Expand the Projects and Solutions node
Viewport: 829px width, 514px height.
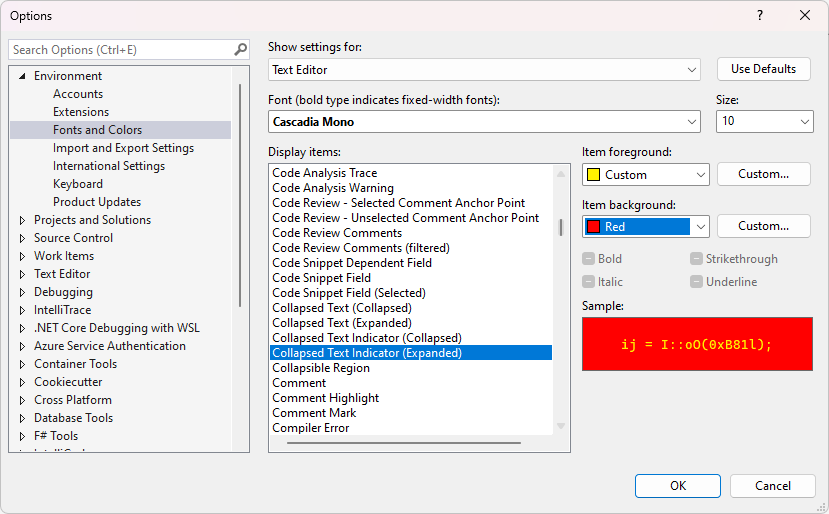pyautogui.click(x=22, y=220)
